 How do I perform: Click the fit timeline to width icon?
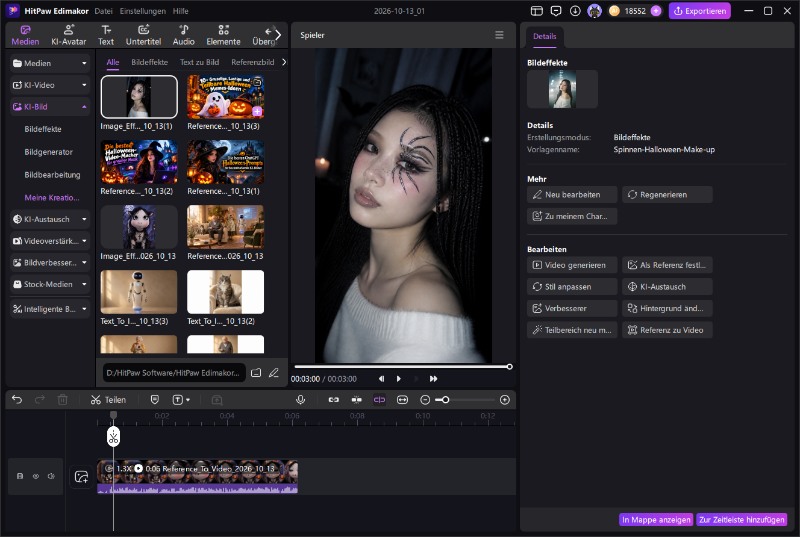point(402,400)
